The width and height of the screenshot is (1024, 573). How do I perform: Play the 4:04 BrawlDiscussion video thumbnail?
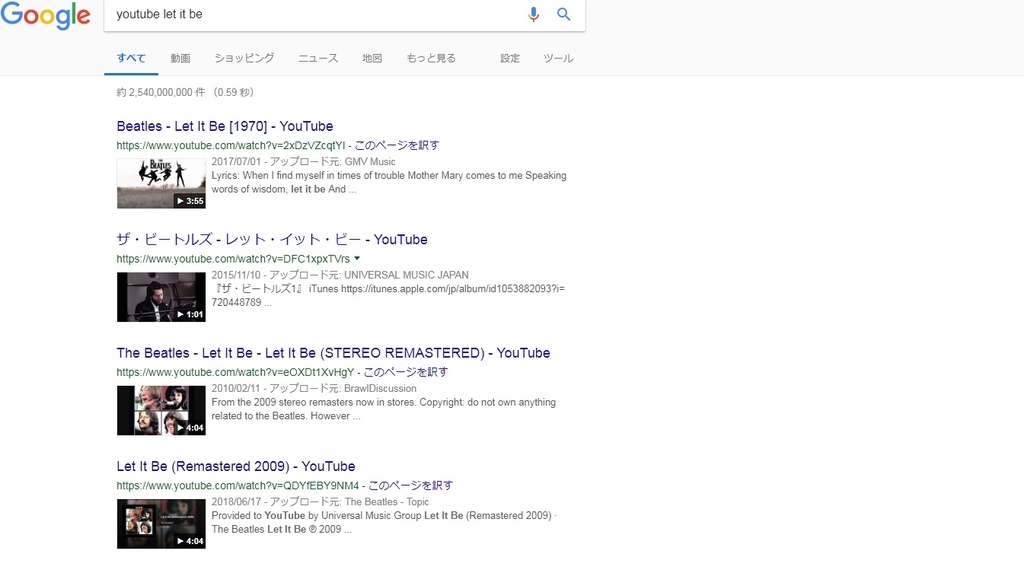[x=161, y=410]
